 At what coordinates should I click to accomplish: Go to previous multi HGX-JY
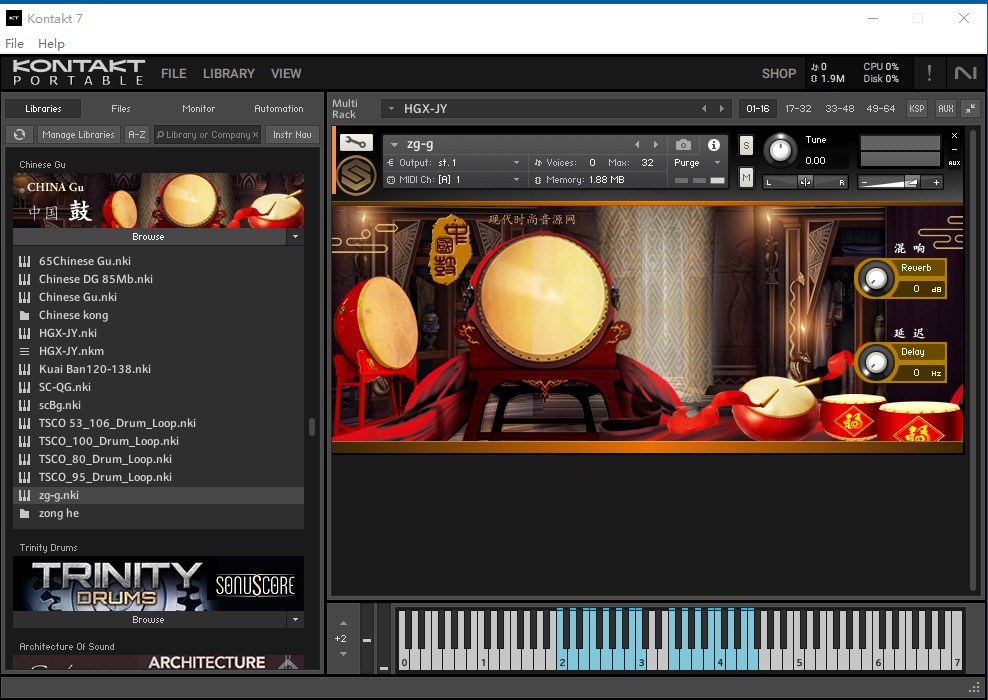pyautogui.click(x=704, y=108)
